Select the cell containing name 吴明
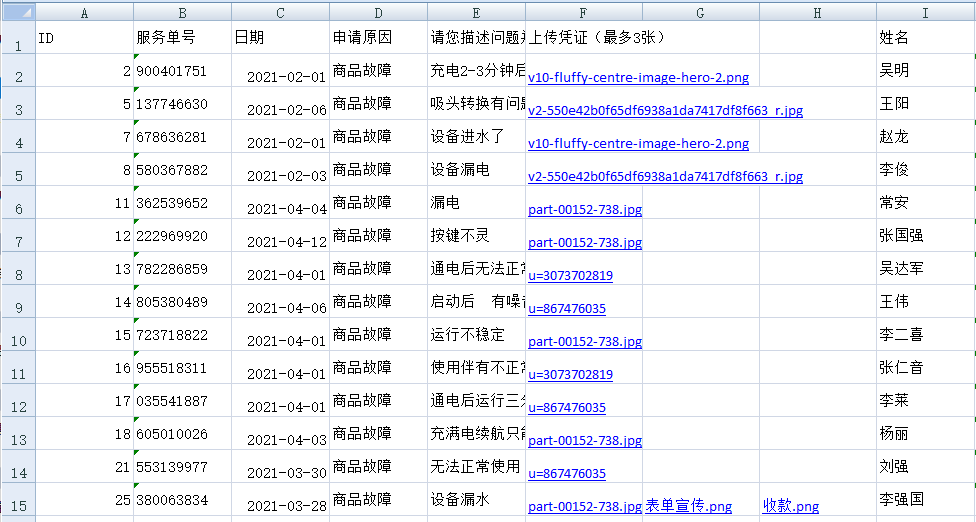Viewport: 976px width, 522px height. [x=925, y=71]
